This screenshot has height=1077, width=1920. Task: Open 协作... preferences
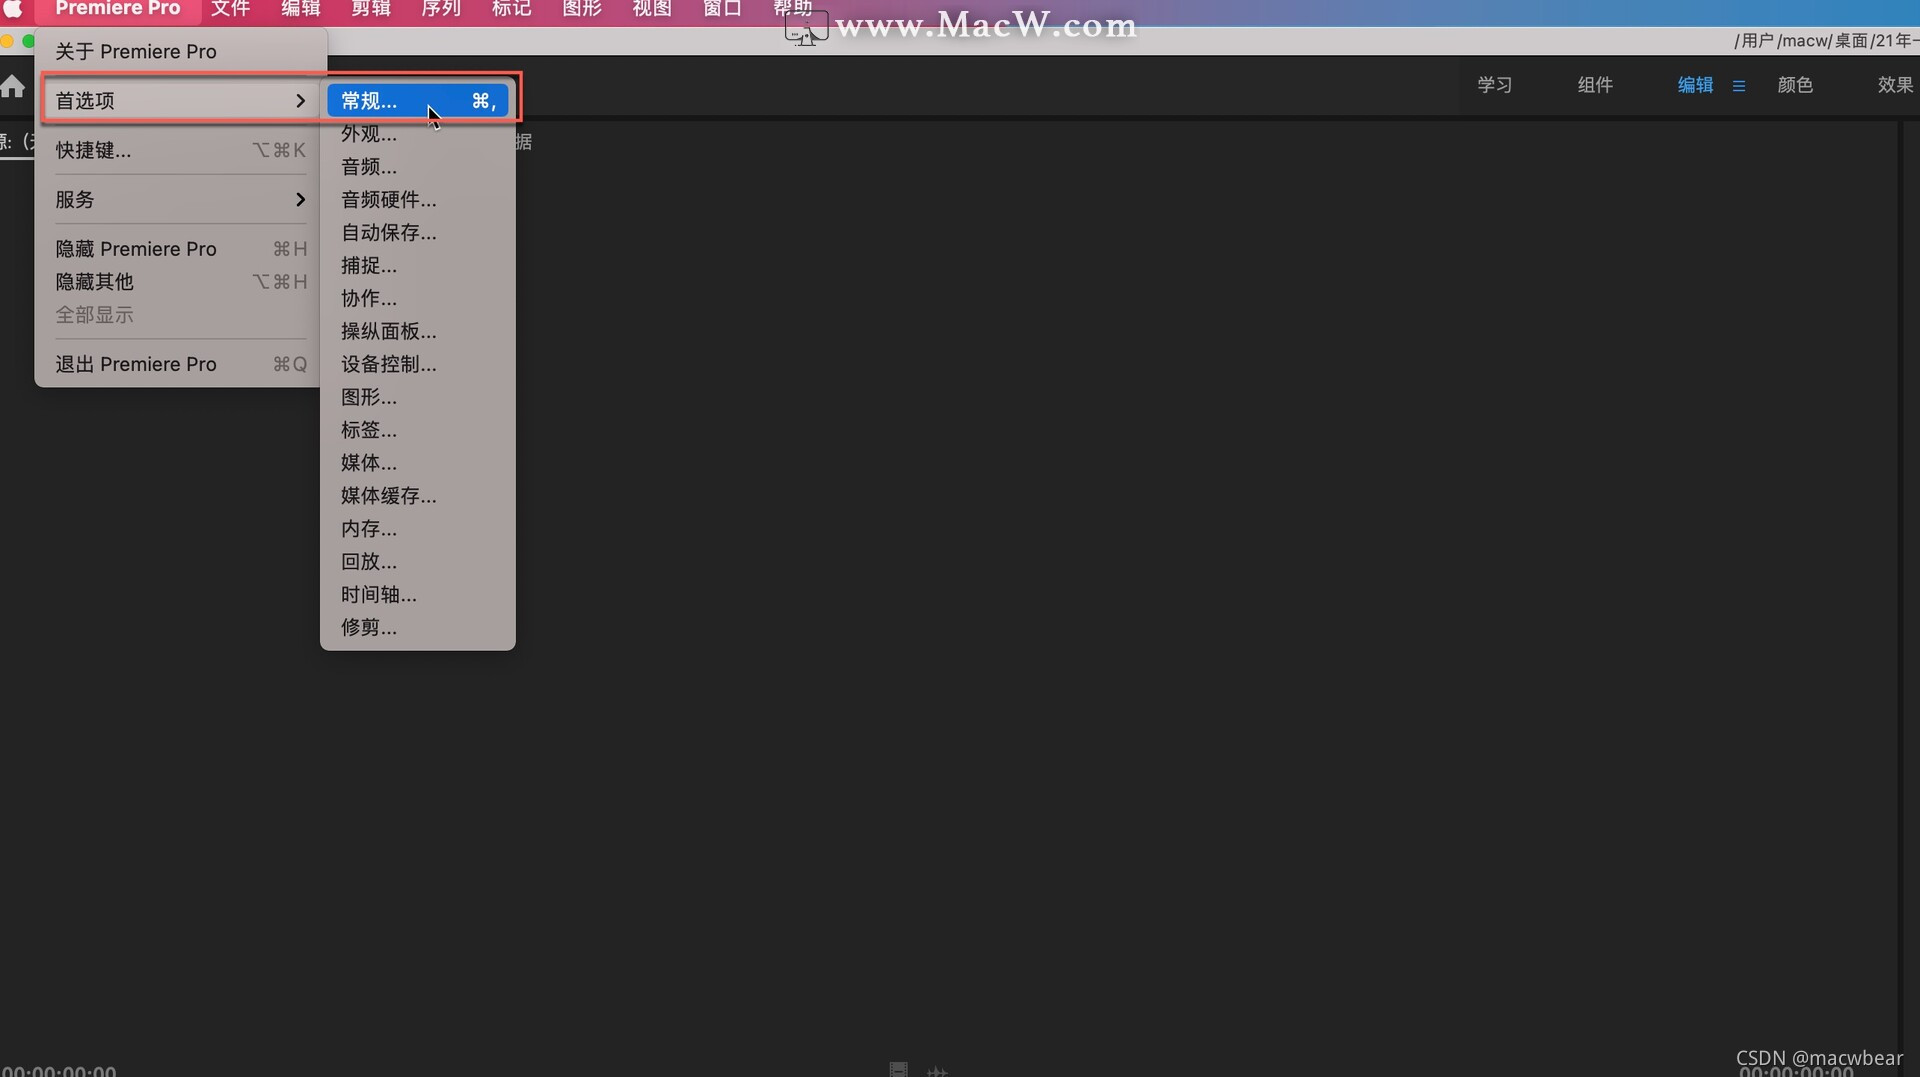pyautogui.click(x=418, y=298)
